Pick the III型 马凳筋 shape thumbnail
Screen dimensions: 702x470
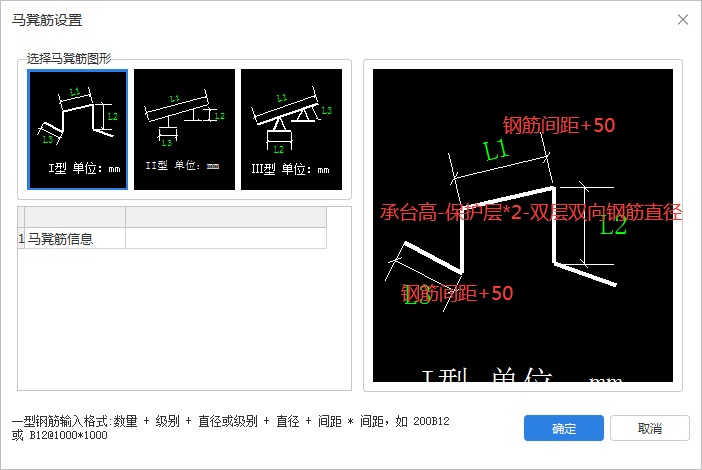[x=291, y=129]
